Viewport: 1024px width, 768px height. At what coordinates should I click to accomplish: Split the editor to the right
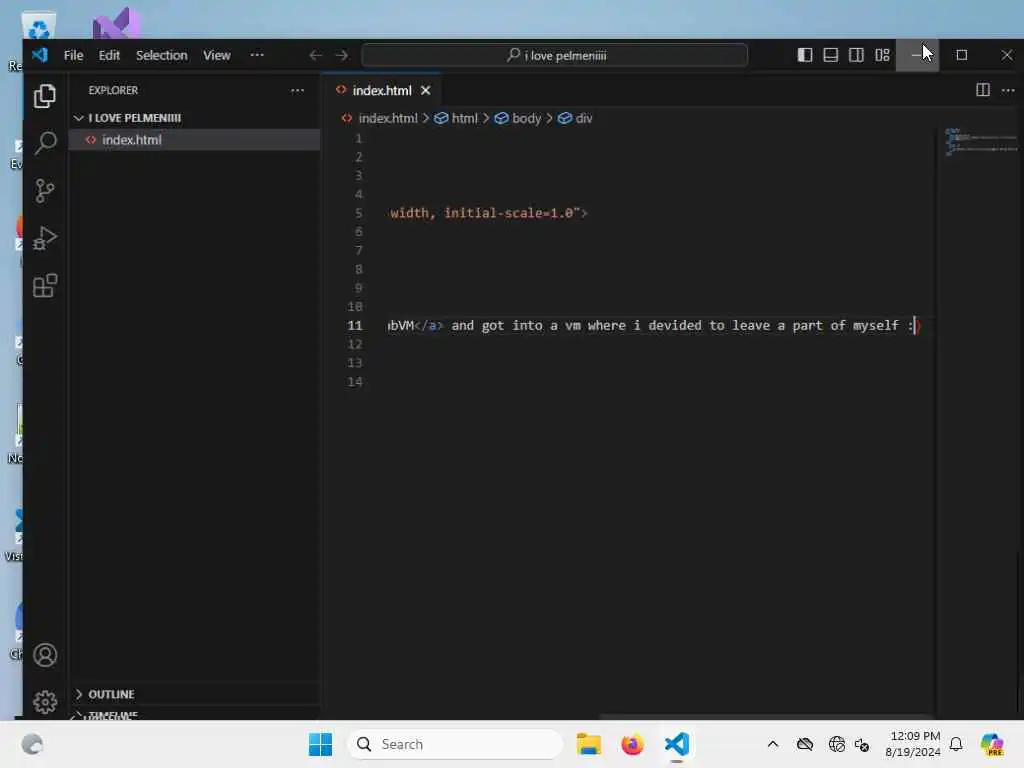(983, 90)
